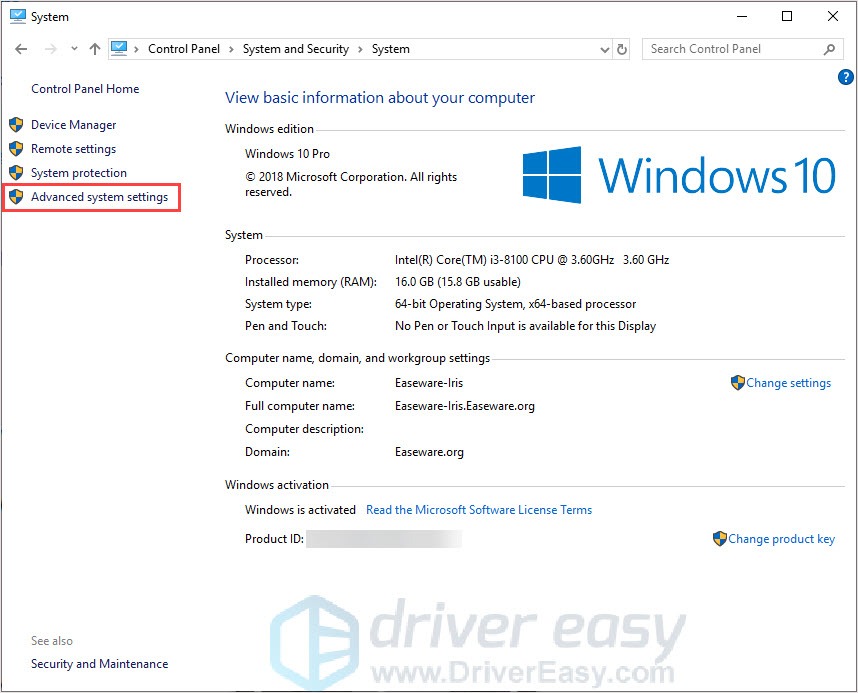Viewport: 858px width, 693px height.
Task: Click Read the Microsoft Software License Terms
Action: [x=479, y=509]
